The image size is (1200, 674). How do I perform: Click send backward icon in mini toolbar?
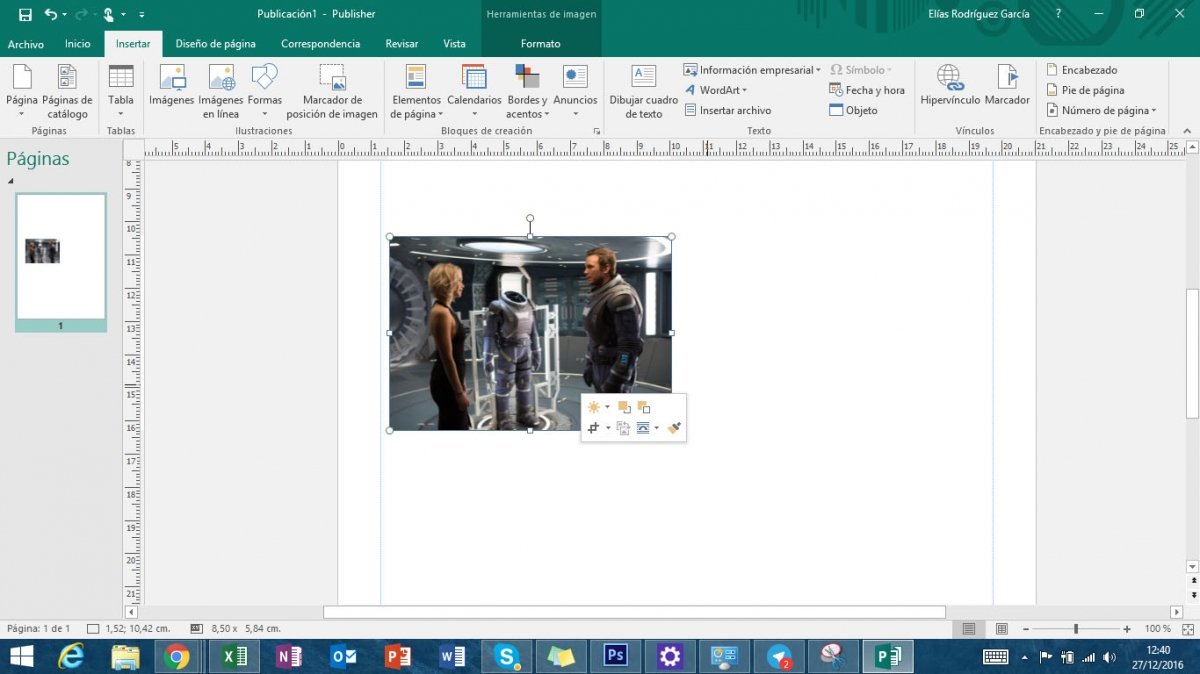click(644, 407)
